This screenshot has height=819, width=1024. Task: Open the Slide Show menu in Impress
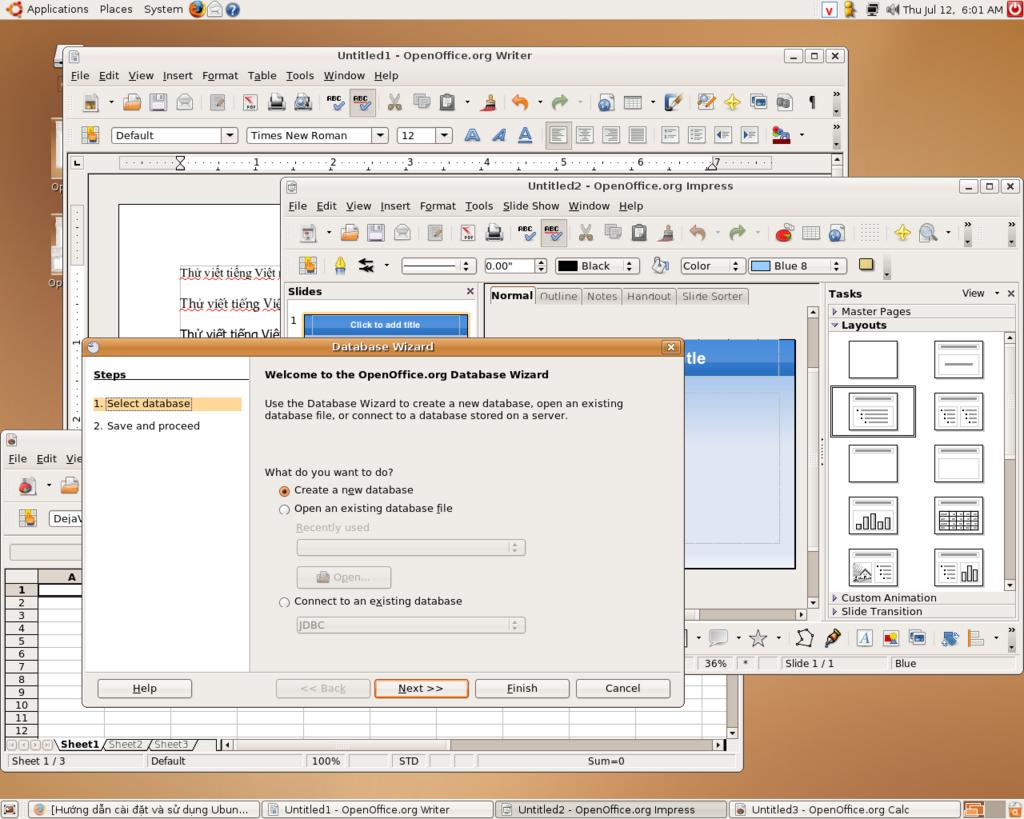(x=530, y=206)
